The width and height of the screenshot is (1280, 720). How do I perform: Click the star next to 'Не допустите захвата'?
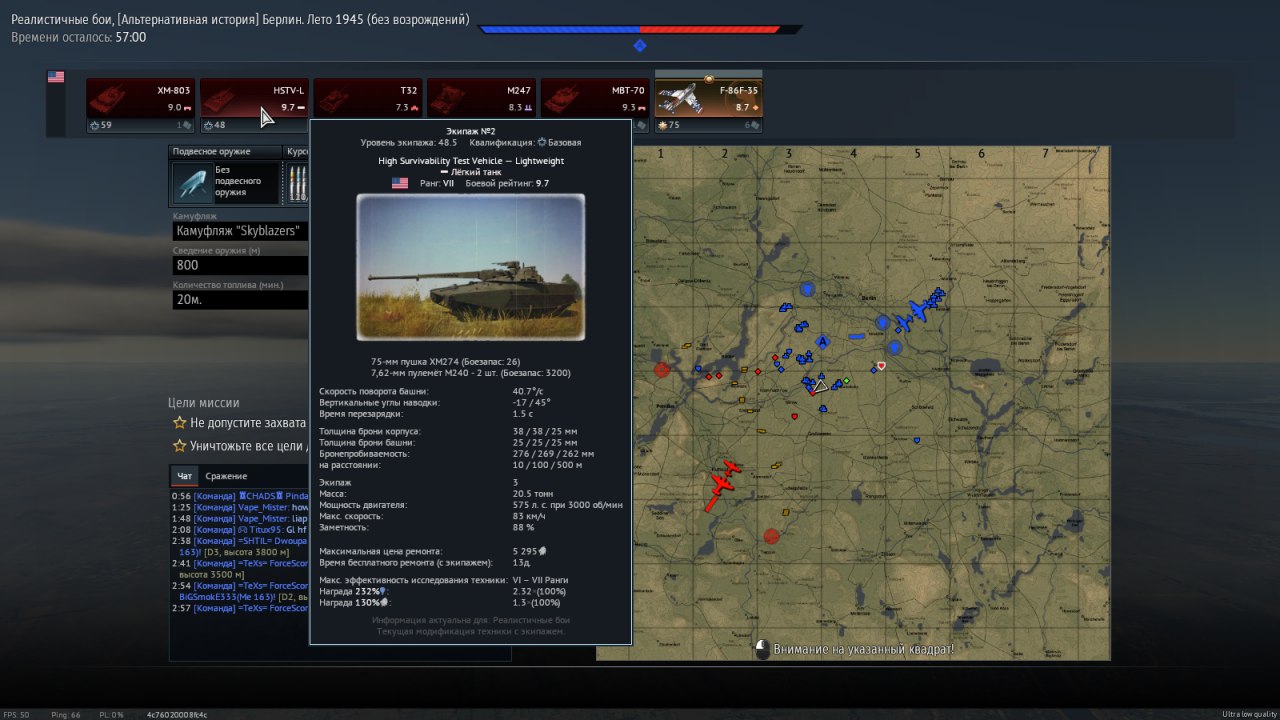[179, 423]
